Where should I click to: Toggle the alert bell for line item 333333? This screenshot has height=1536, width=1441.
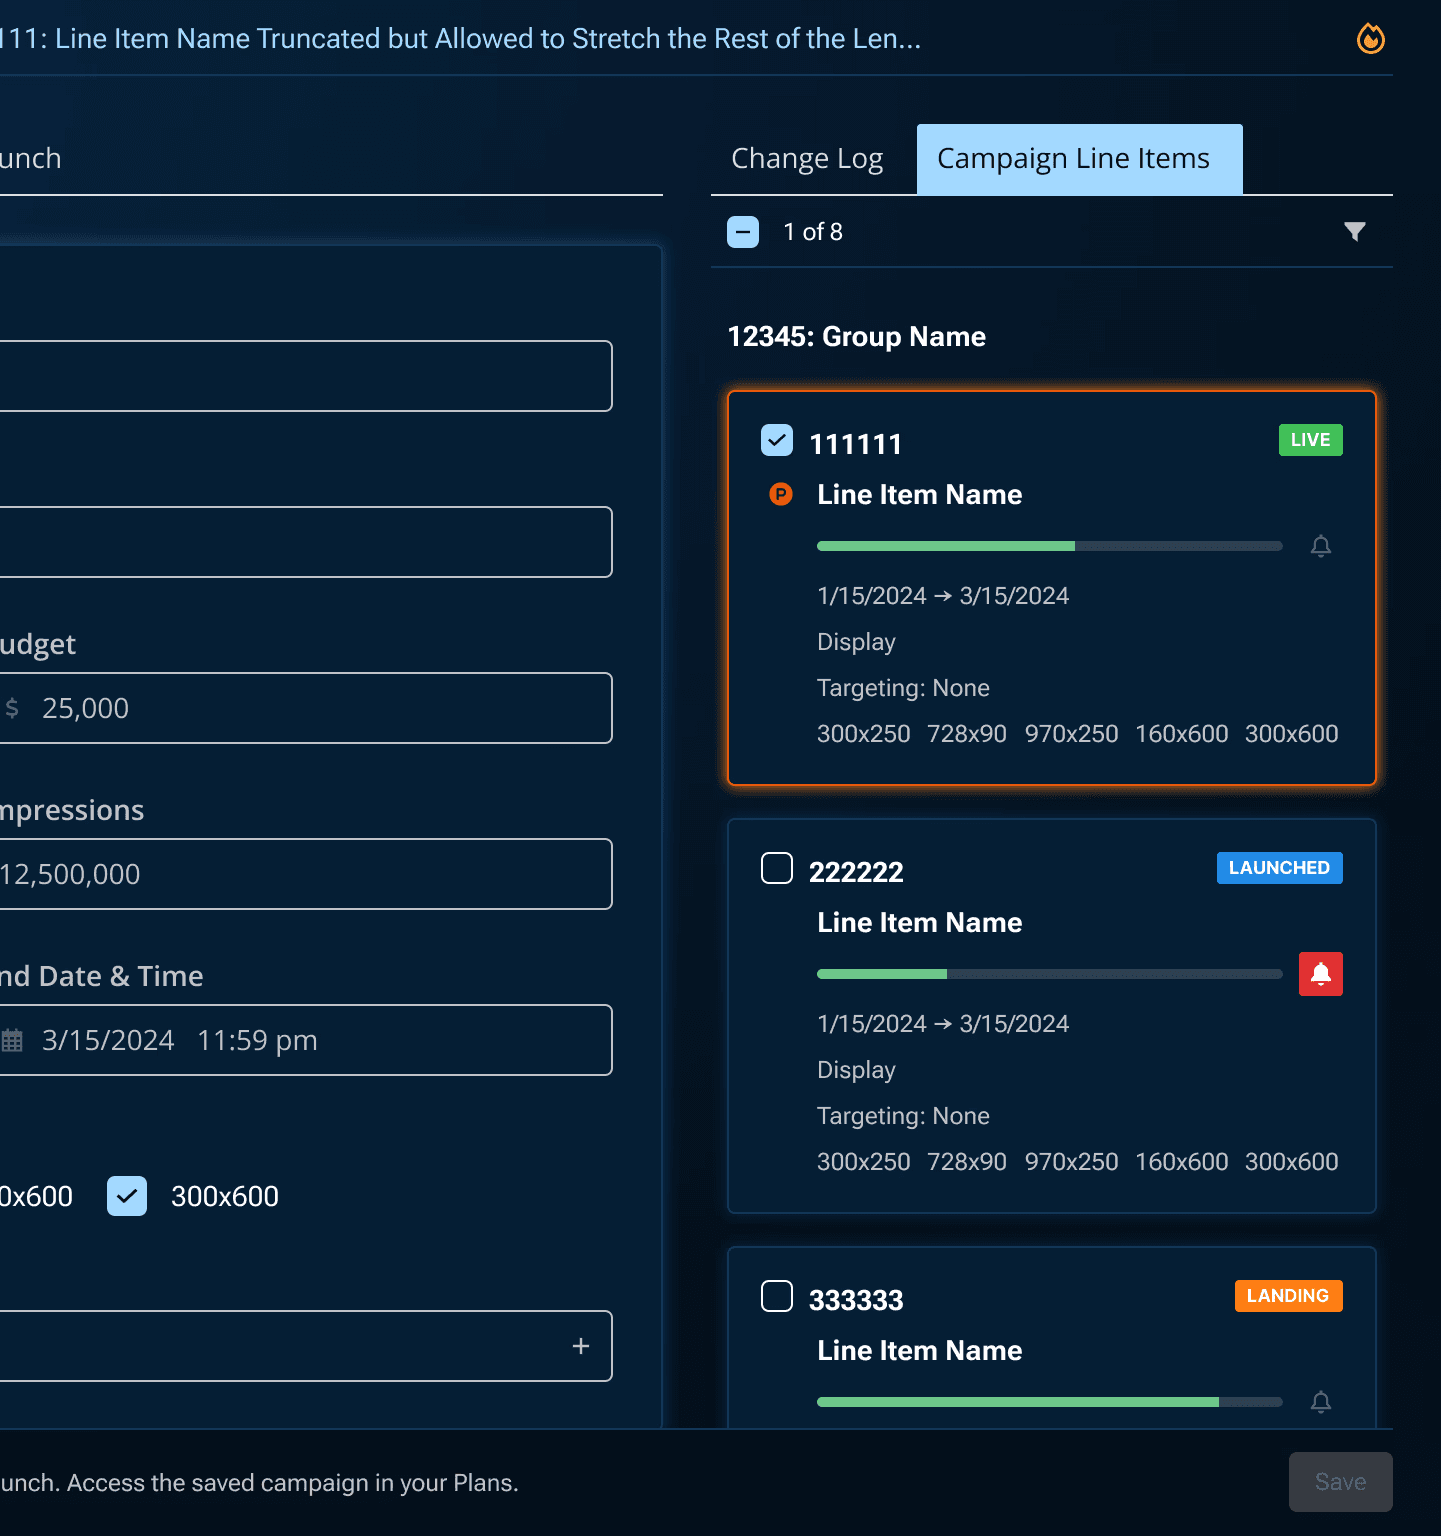[1321, 1402]
